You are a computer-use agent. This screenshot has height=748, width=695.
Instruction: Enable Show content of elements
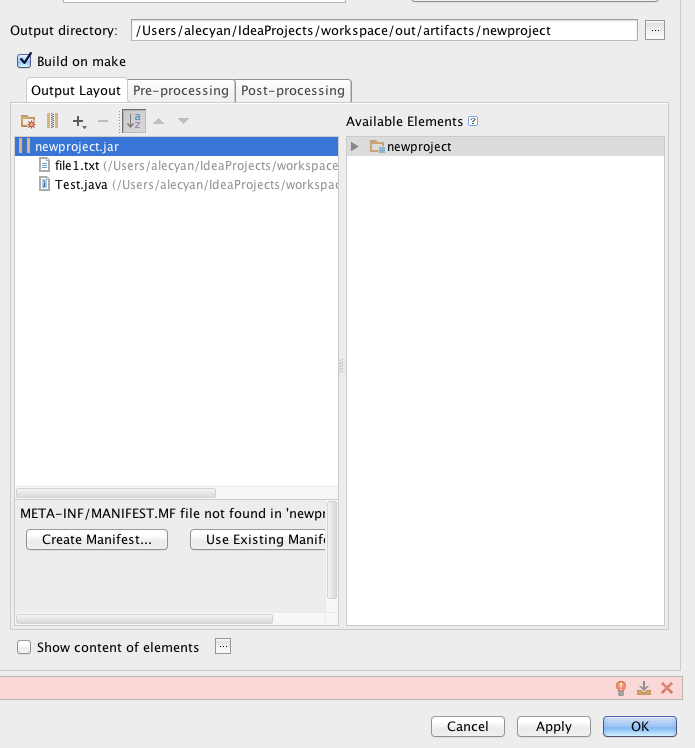pyautogui.click(x=24, y=647)
